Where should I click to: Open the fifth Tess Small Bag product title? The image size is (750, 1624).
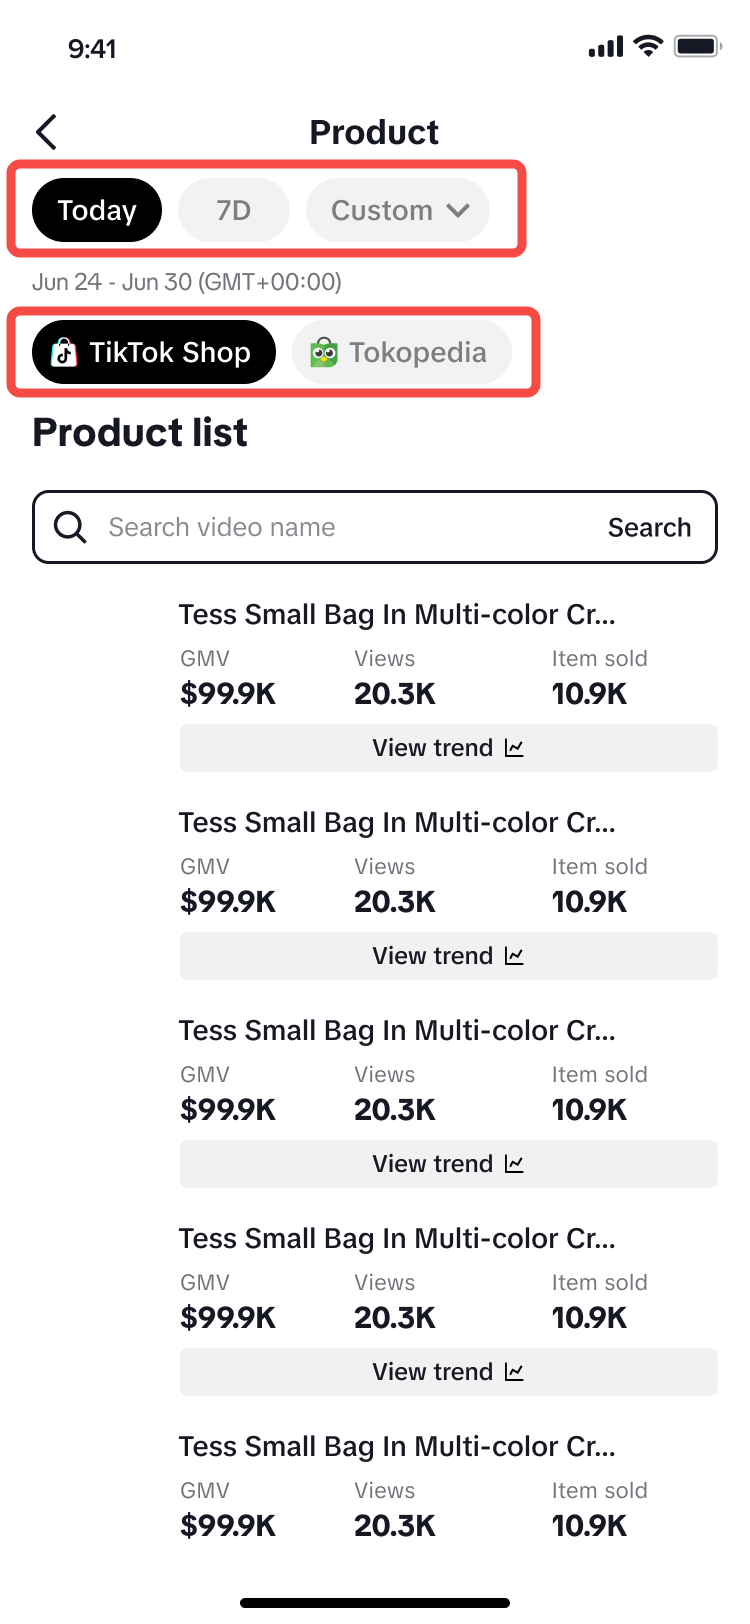point(397,1446)
